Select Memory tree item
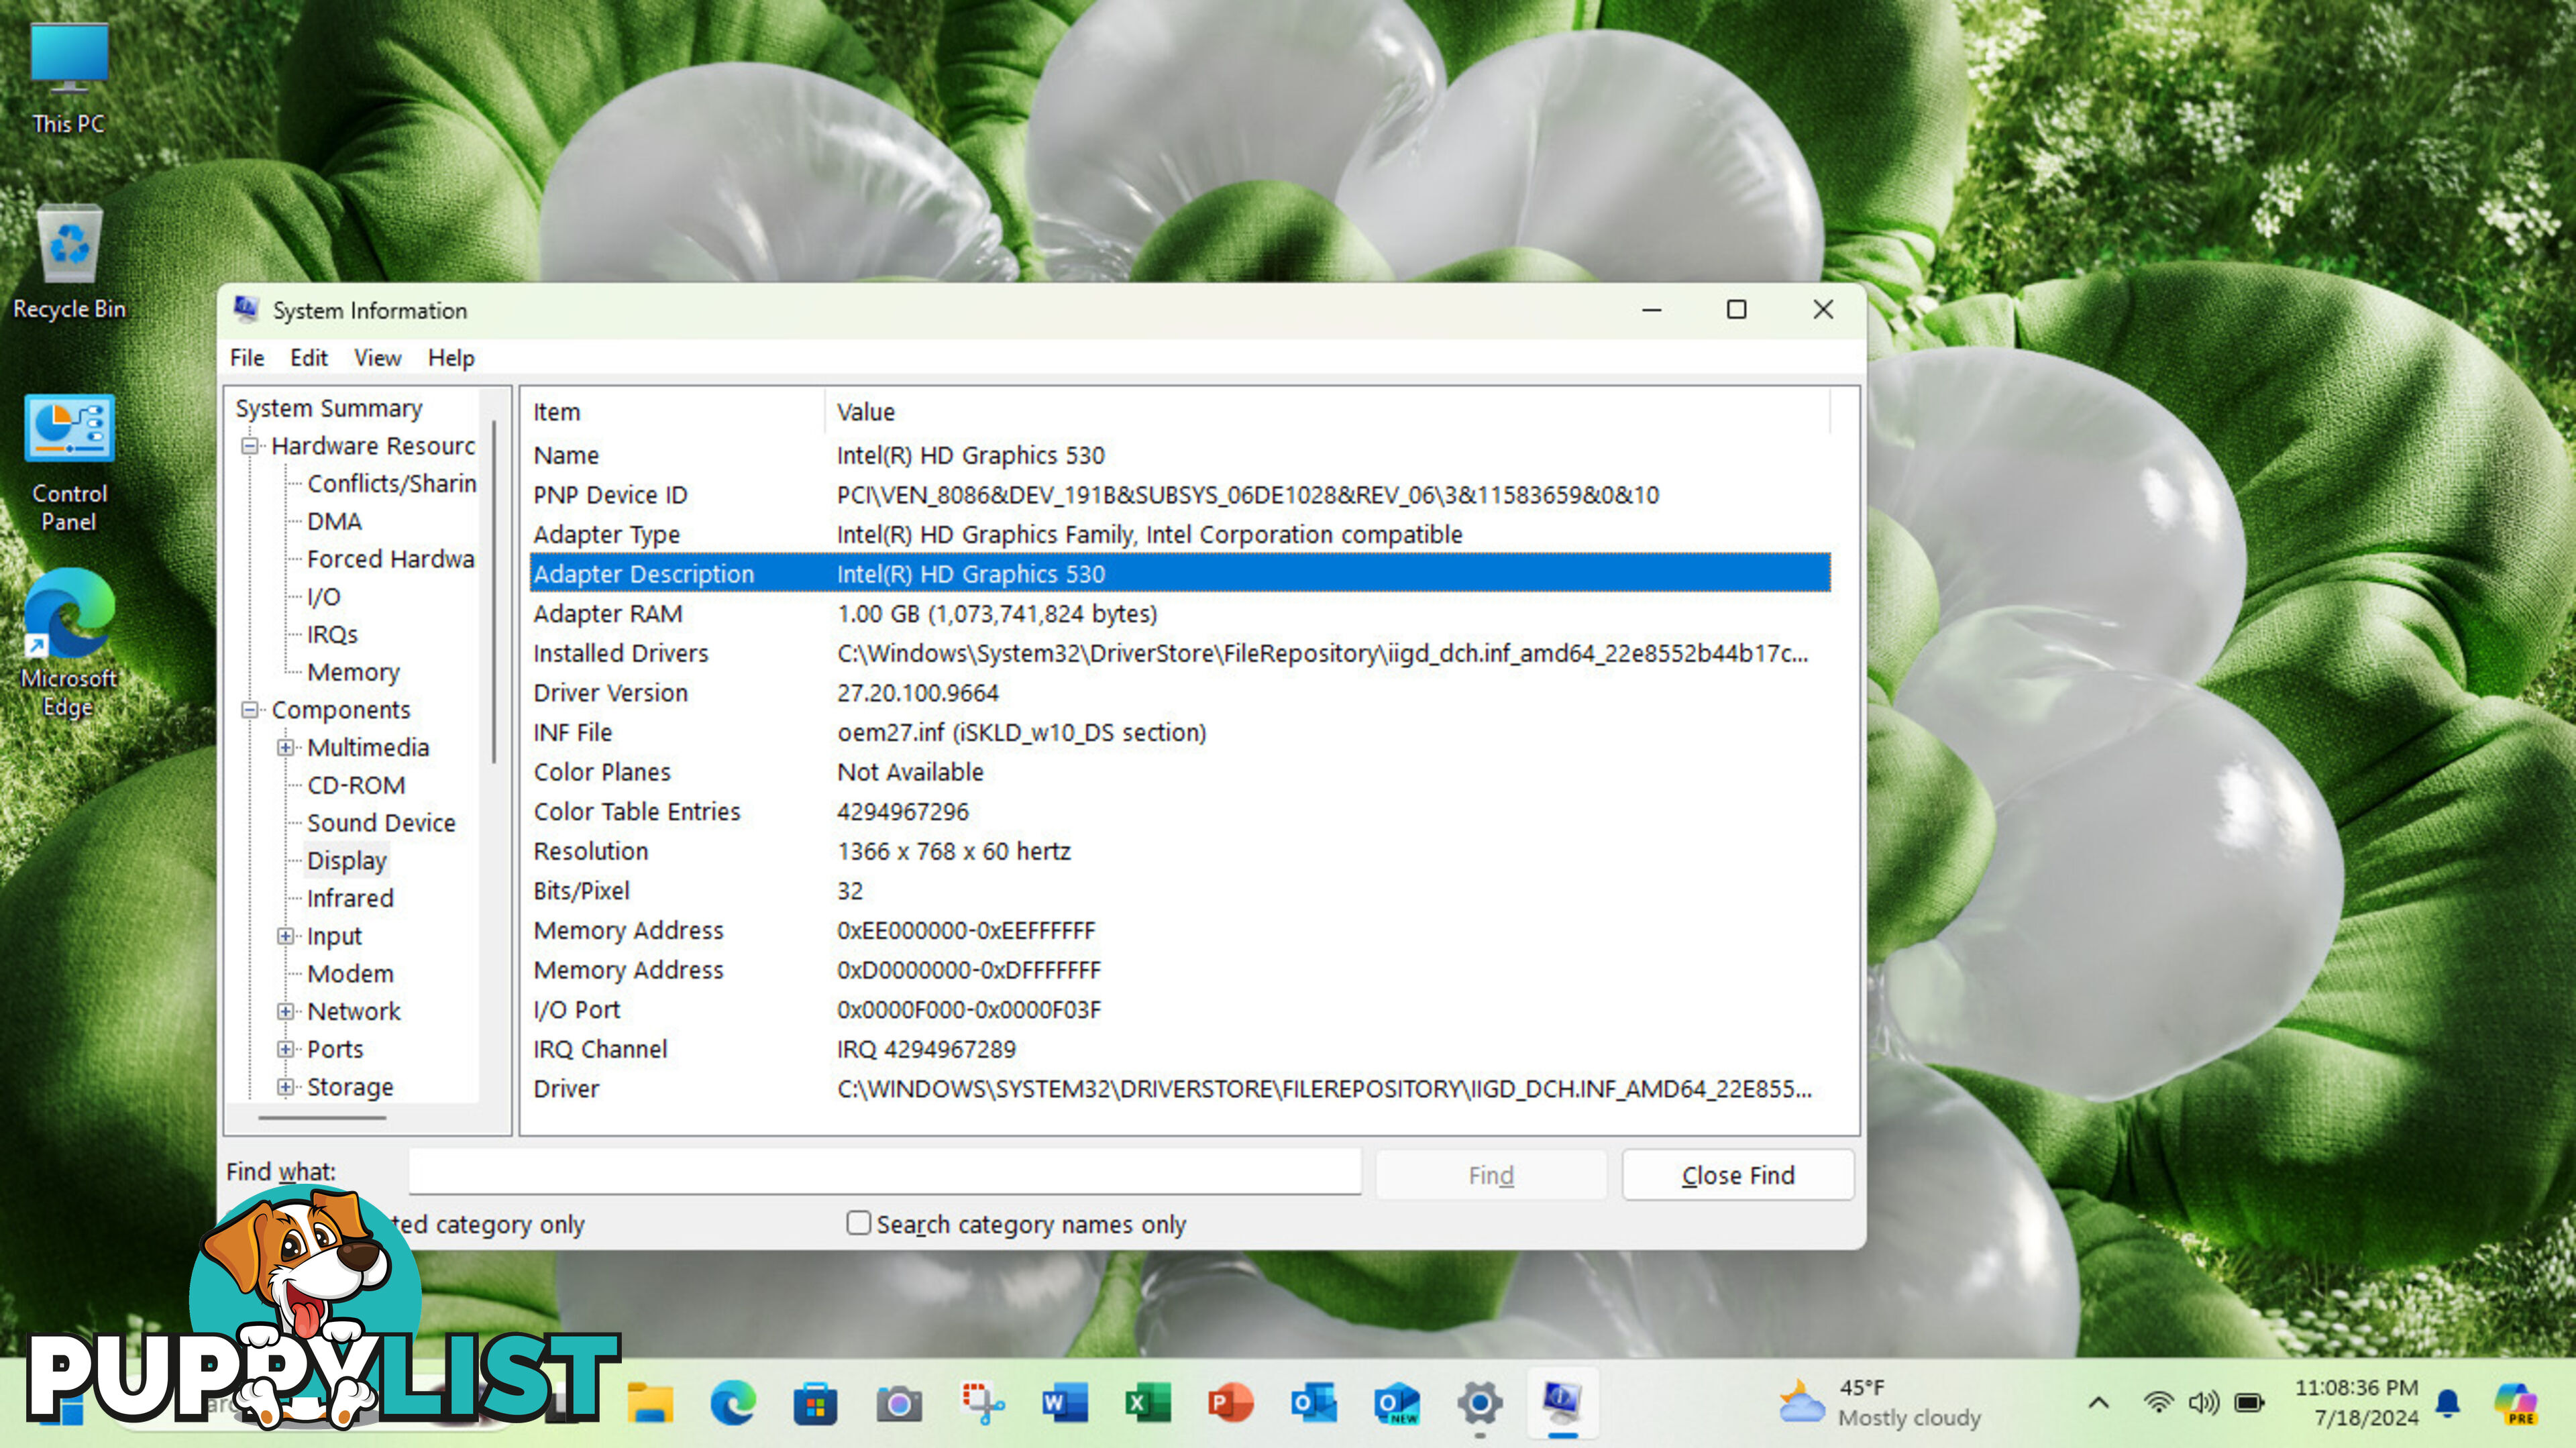The height and width of the screenshot is (1448, 2576). click(x=354, y=672)
